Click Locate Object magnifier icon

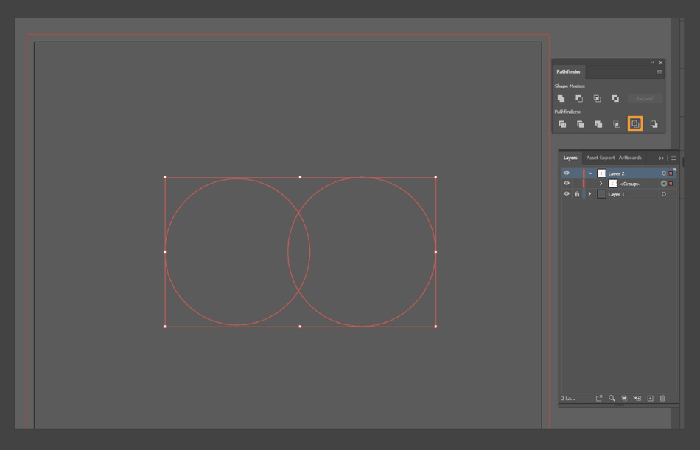point(612,398)
